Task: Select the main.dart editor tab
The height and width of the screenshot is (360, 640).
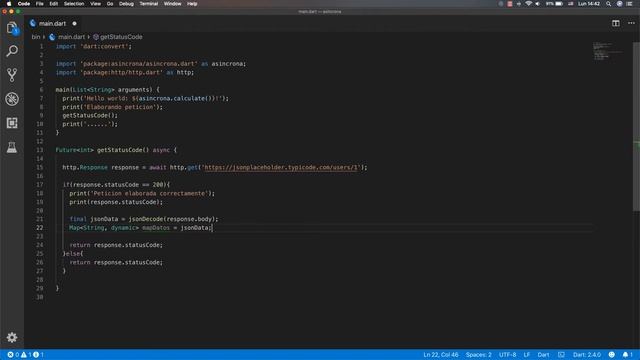Action: coord(53,23)
